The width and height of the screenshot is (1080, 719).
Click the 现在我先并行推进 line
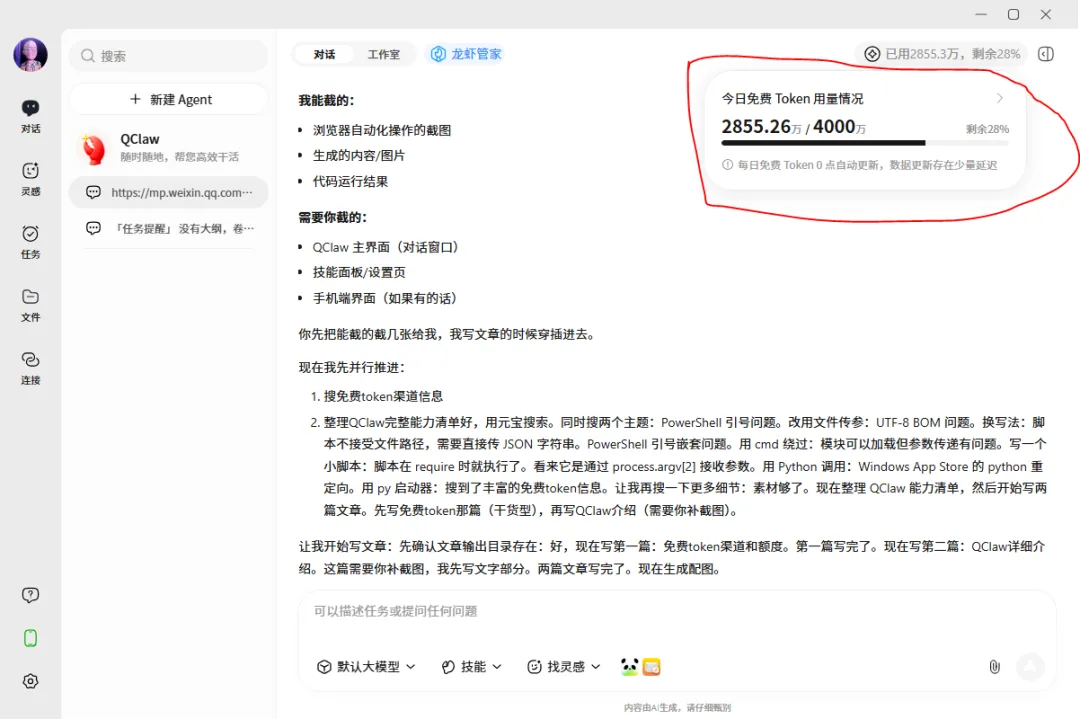(x=352, y=368)
